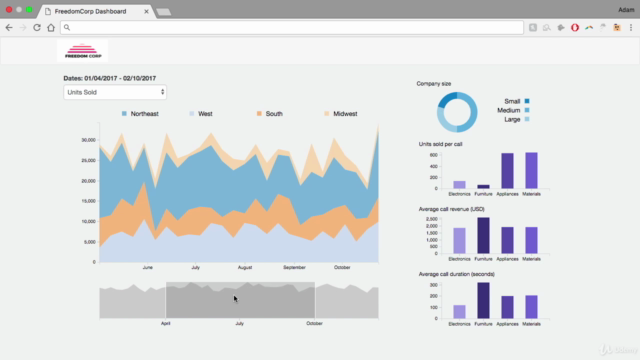Click the July marker on brush timeline
The width and height of the screenshot is (640, 360).
[240, 323]
